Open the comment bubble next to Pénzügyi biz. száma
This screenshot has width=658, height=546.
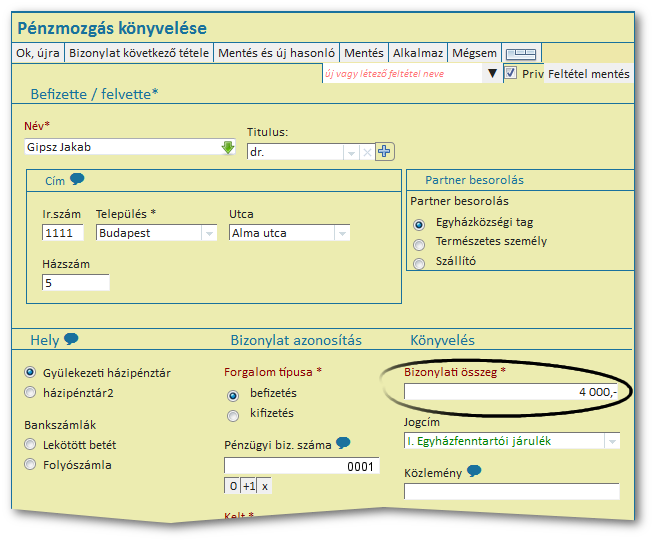pyautogui.click(x=343, y=443)
